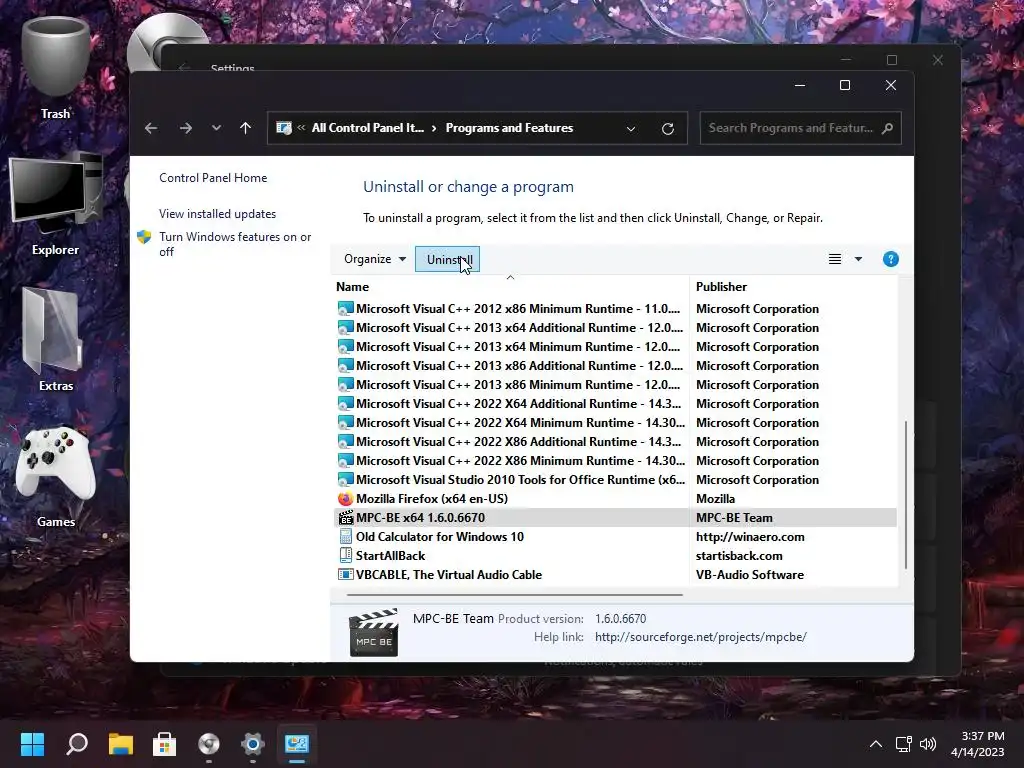
Task: Open Control Panel Home link
Action: [x=213, y=178]
